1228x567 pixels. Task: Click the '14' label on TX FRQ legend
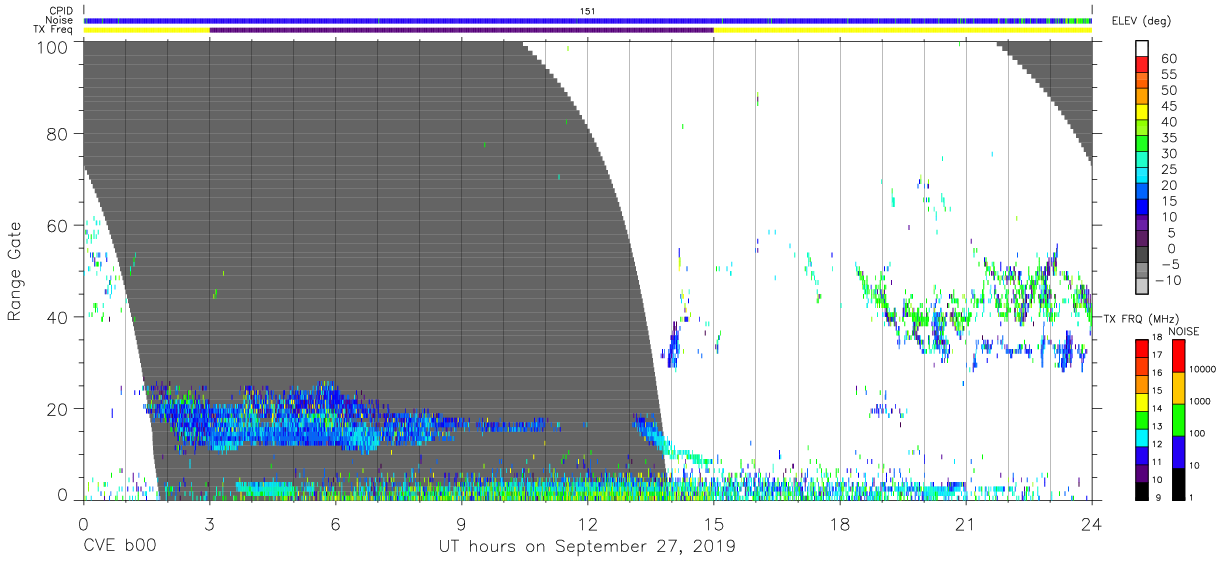1159,408
